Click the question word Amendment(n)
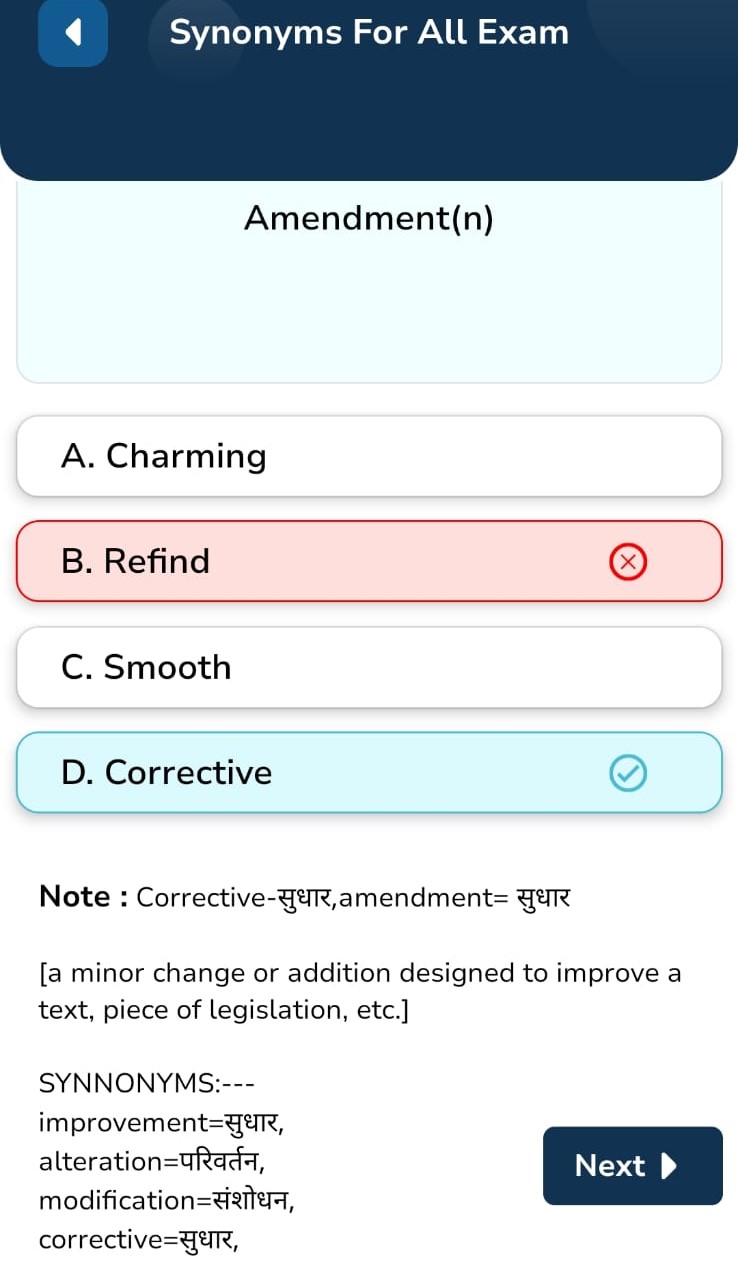The height and width of the screenshot is (1266, 738). 369,218
